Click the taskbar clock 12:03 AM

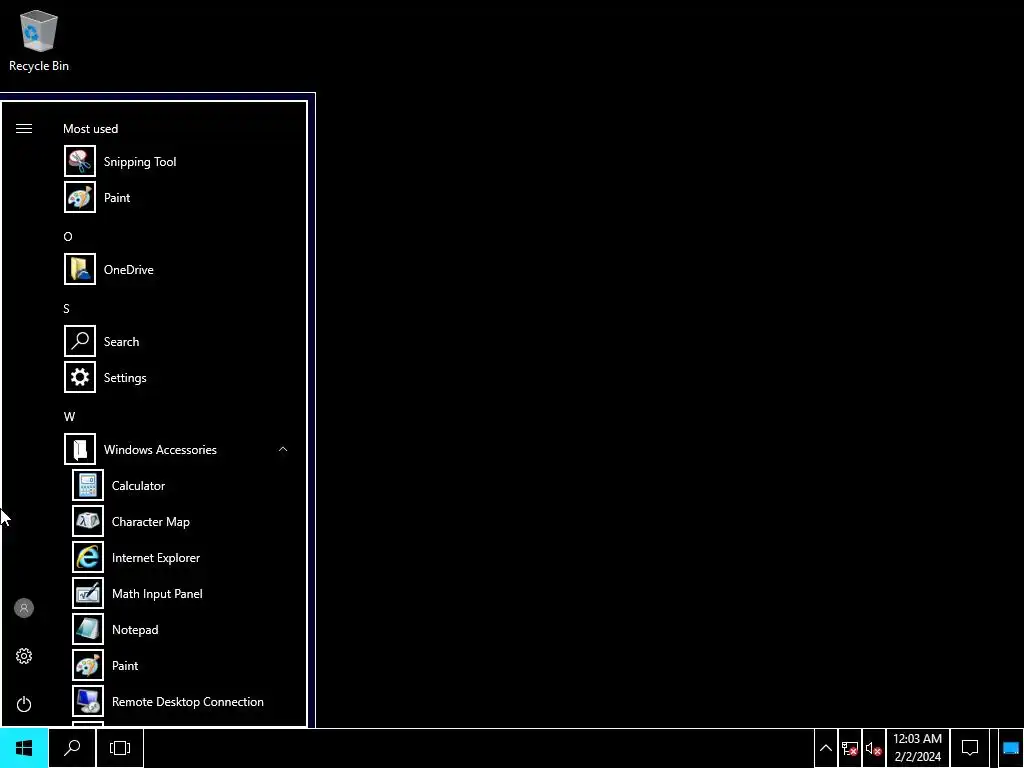coord(918,748)
